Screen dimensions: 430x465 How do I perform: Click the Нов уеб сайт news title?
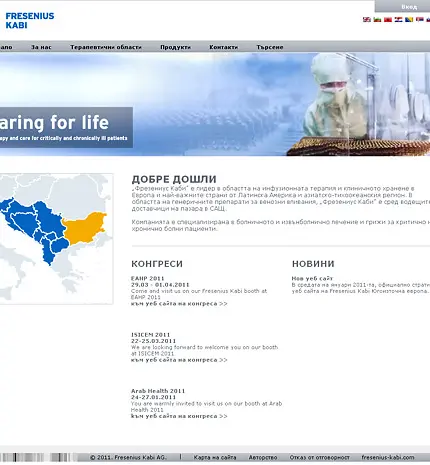(x=313, y=278)
